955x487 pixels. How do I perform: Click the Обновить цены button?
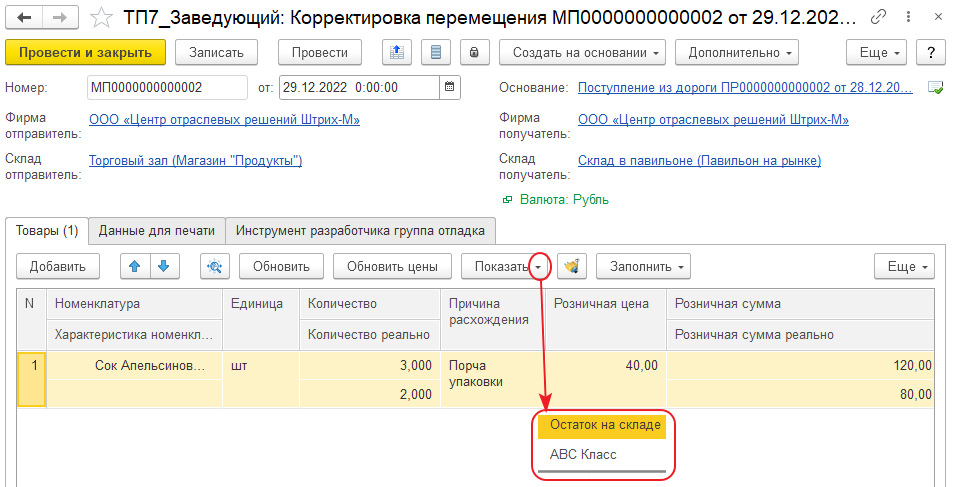392,266
